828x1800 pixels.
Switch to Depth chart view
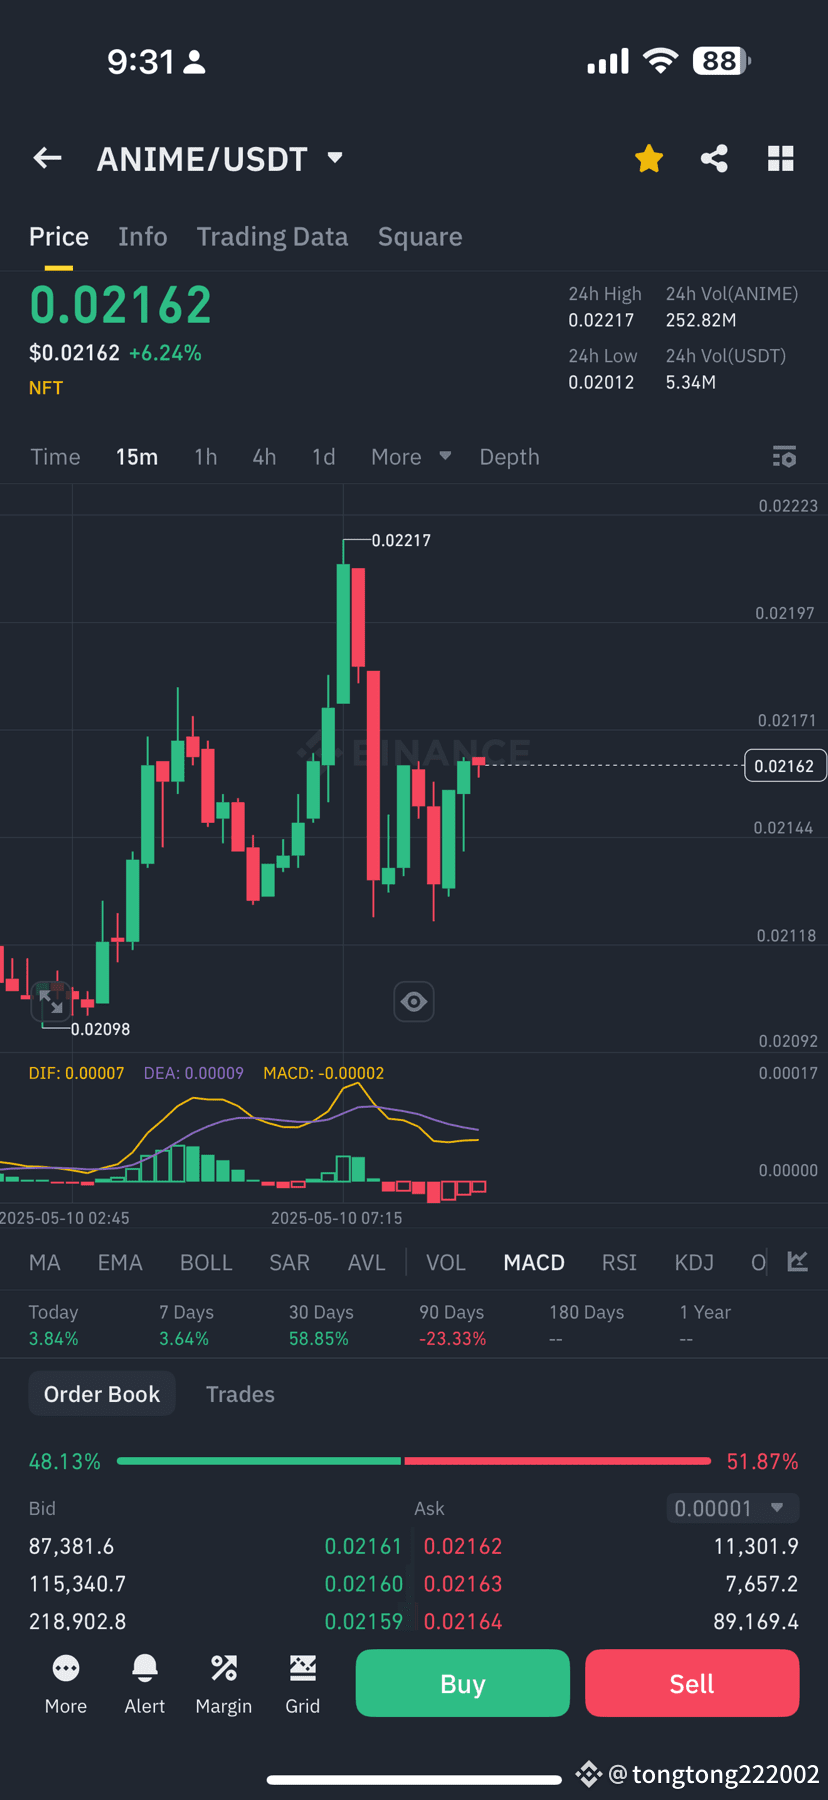(509, 457)
